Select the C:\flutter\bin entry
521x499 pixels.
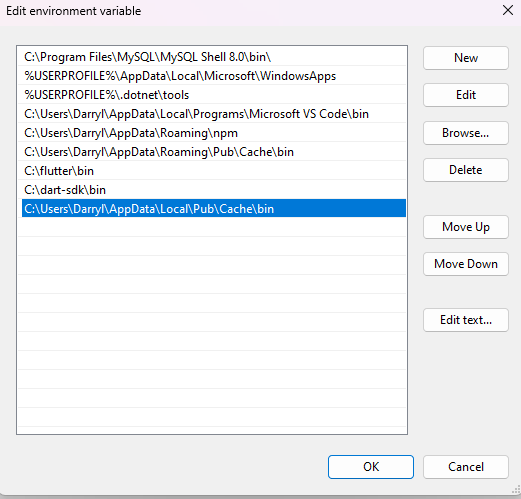pyautogui.click(x=214, y=171)
